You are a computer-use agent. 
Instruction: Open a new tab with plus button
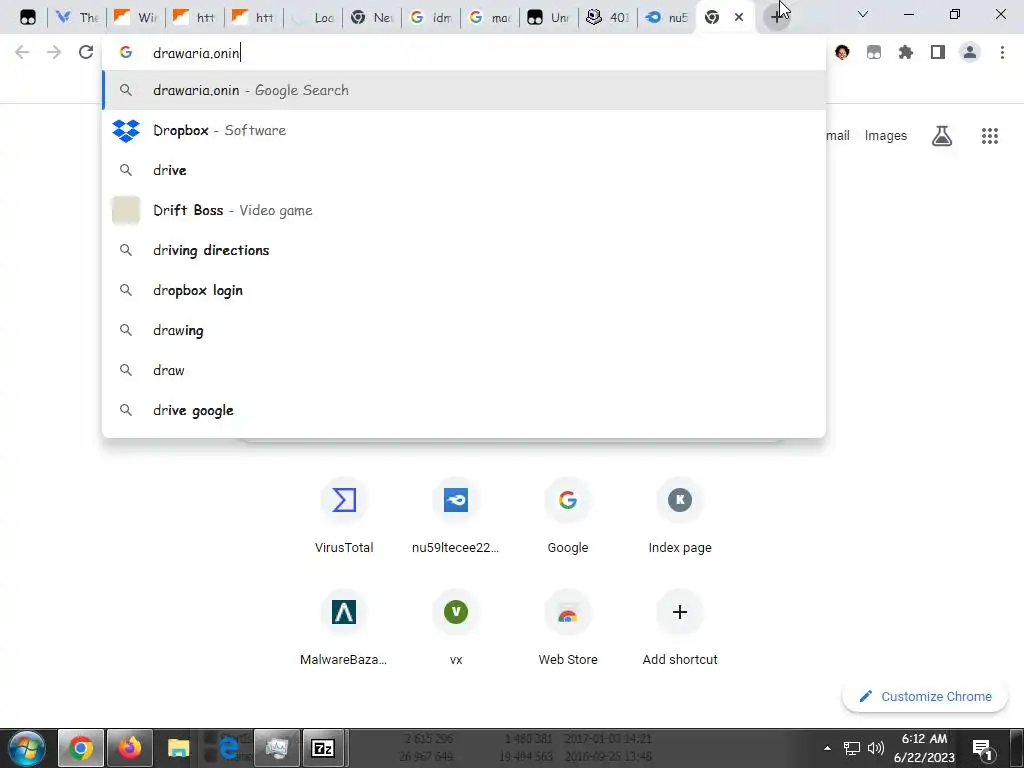[x=776, y=17]
